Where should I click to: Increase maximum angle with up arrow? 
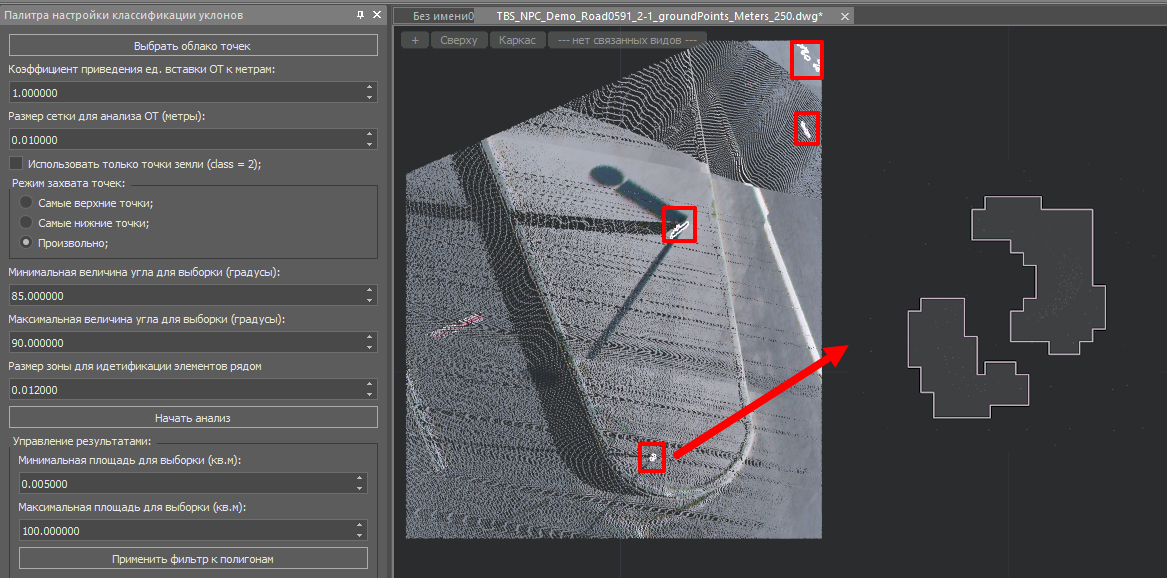[370, 338]
